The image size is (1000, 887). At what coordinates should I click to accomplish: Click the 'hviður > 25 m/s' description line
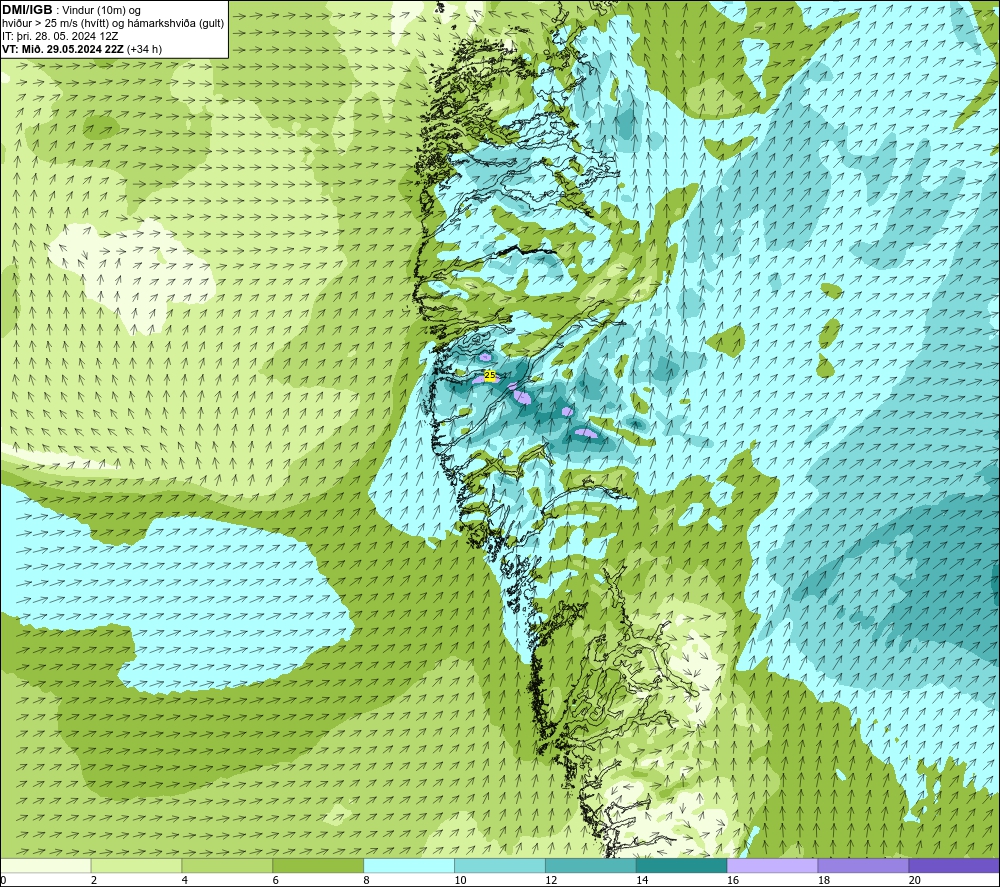(113, 24)
